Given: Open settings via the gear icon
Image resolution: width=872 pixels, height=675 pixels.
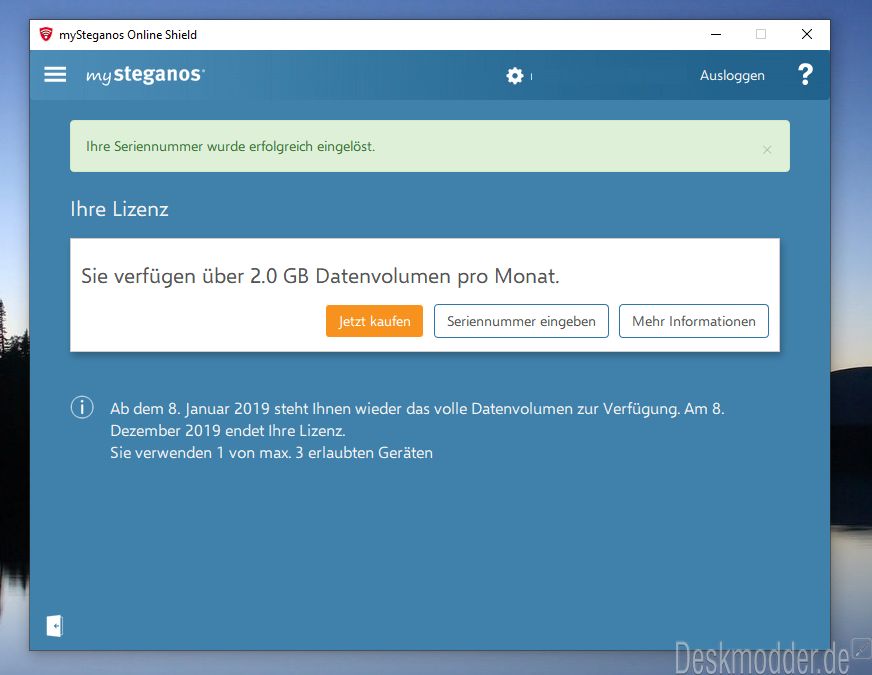Looking at the screenshot, I should 514,76.
